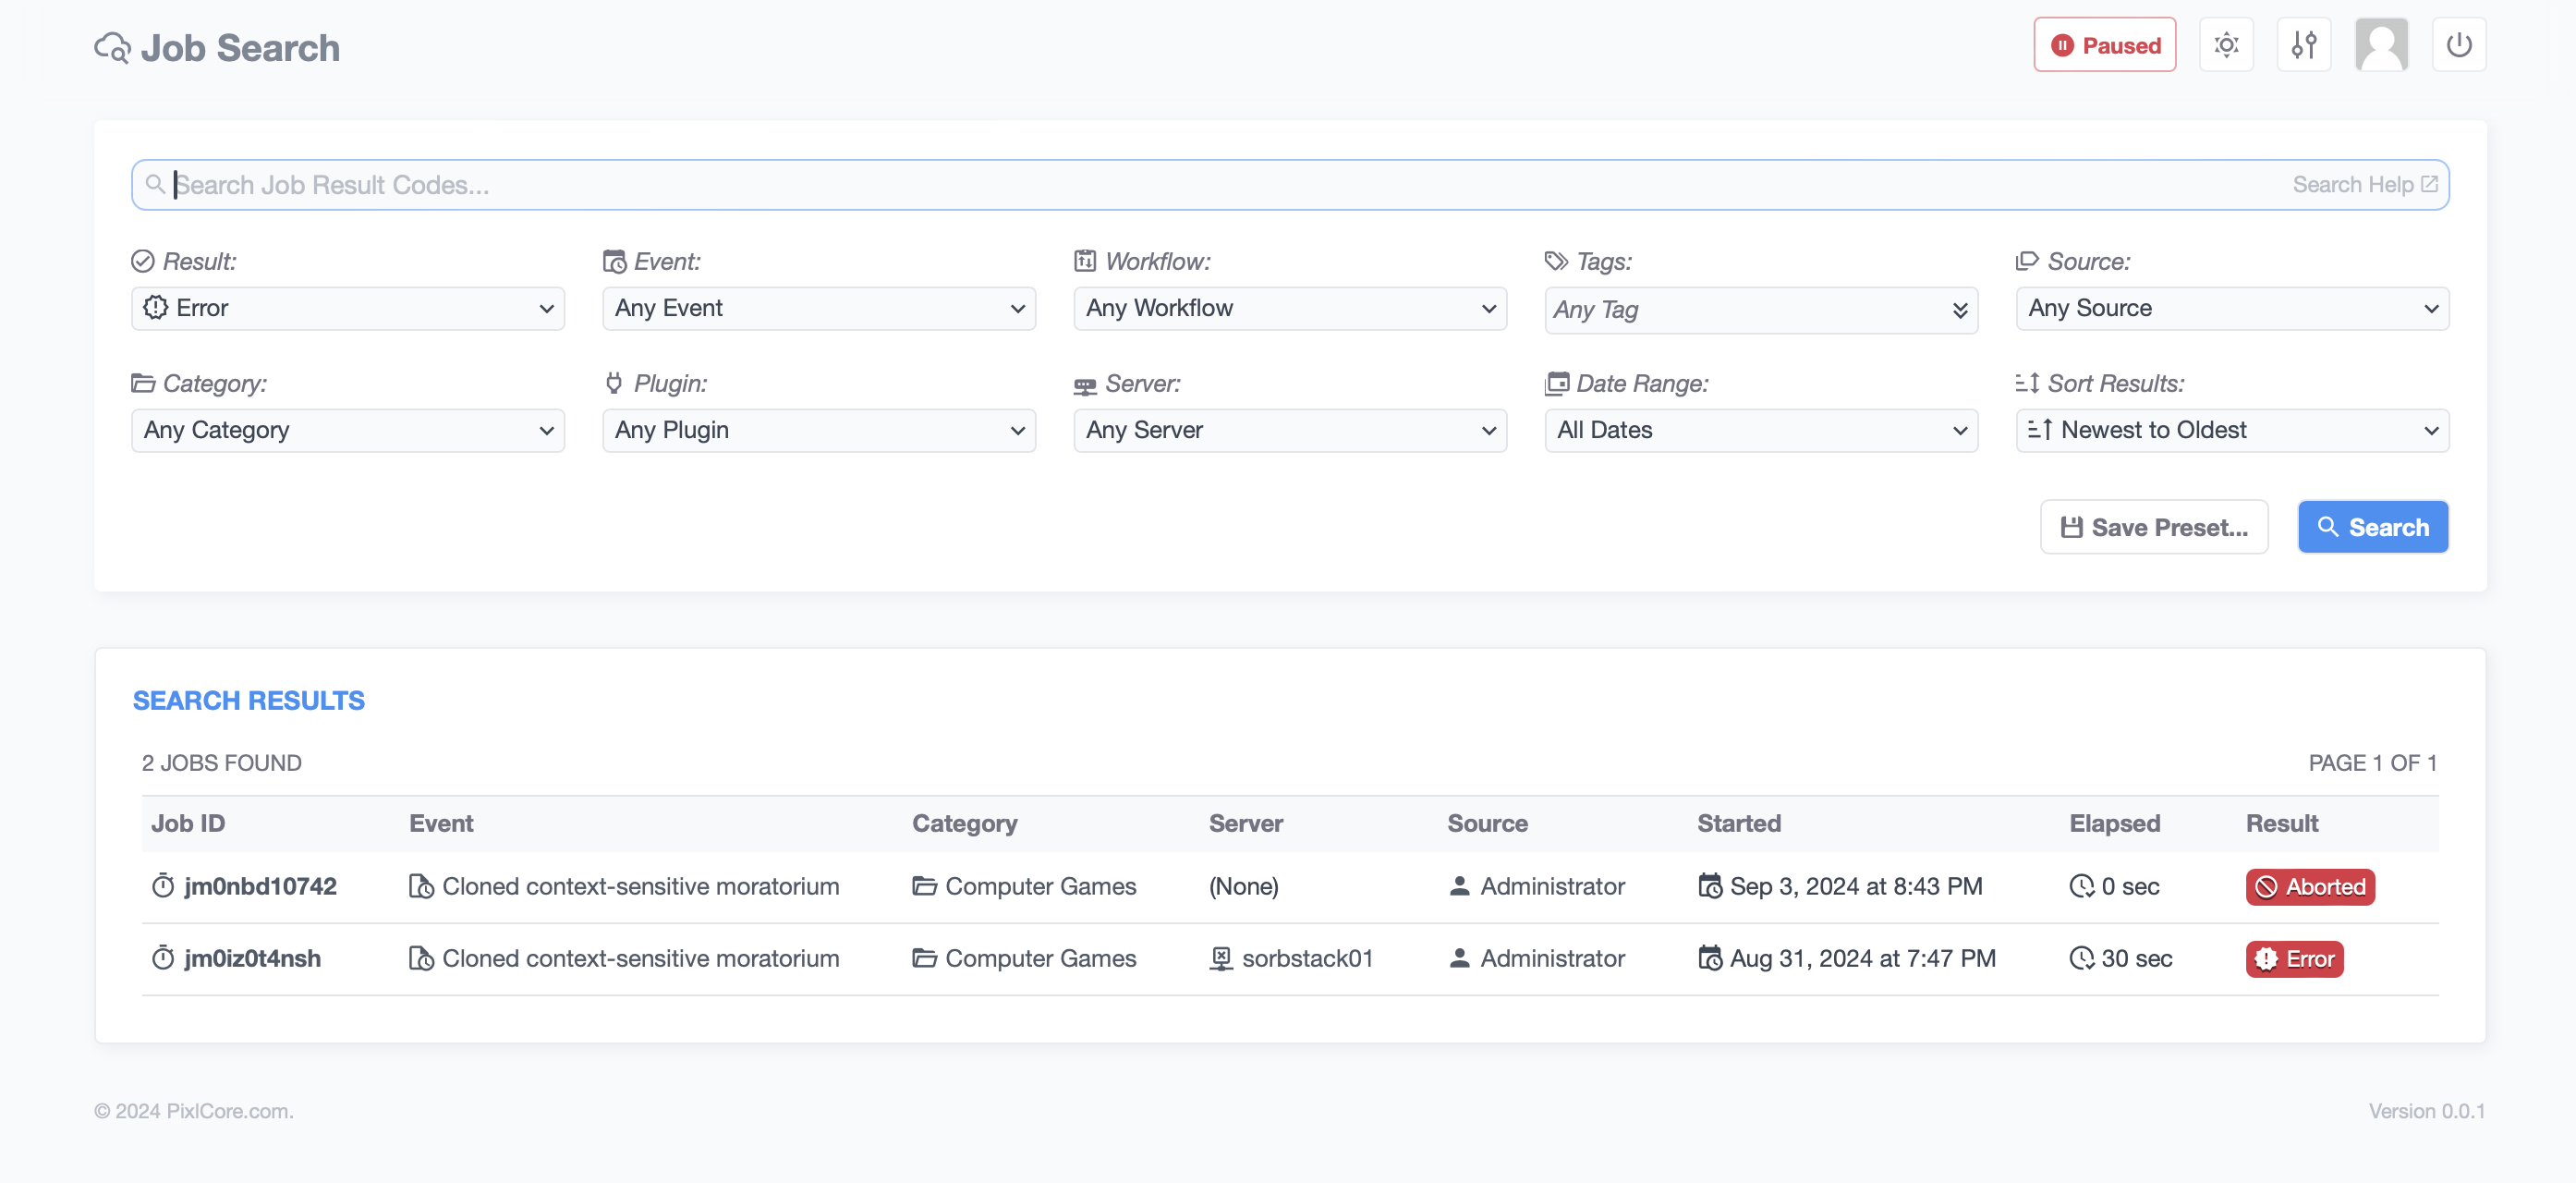
Task: Click the Search button
Action: (2373, 526)
